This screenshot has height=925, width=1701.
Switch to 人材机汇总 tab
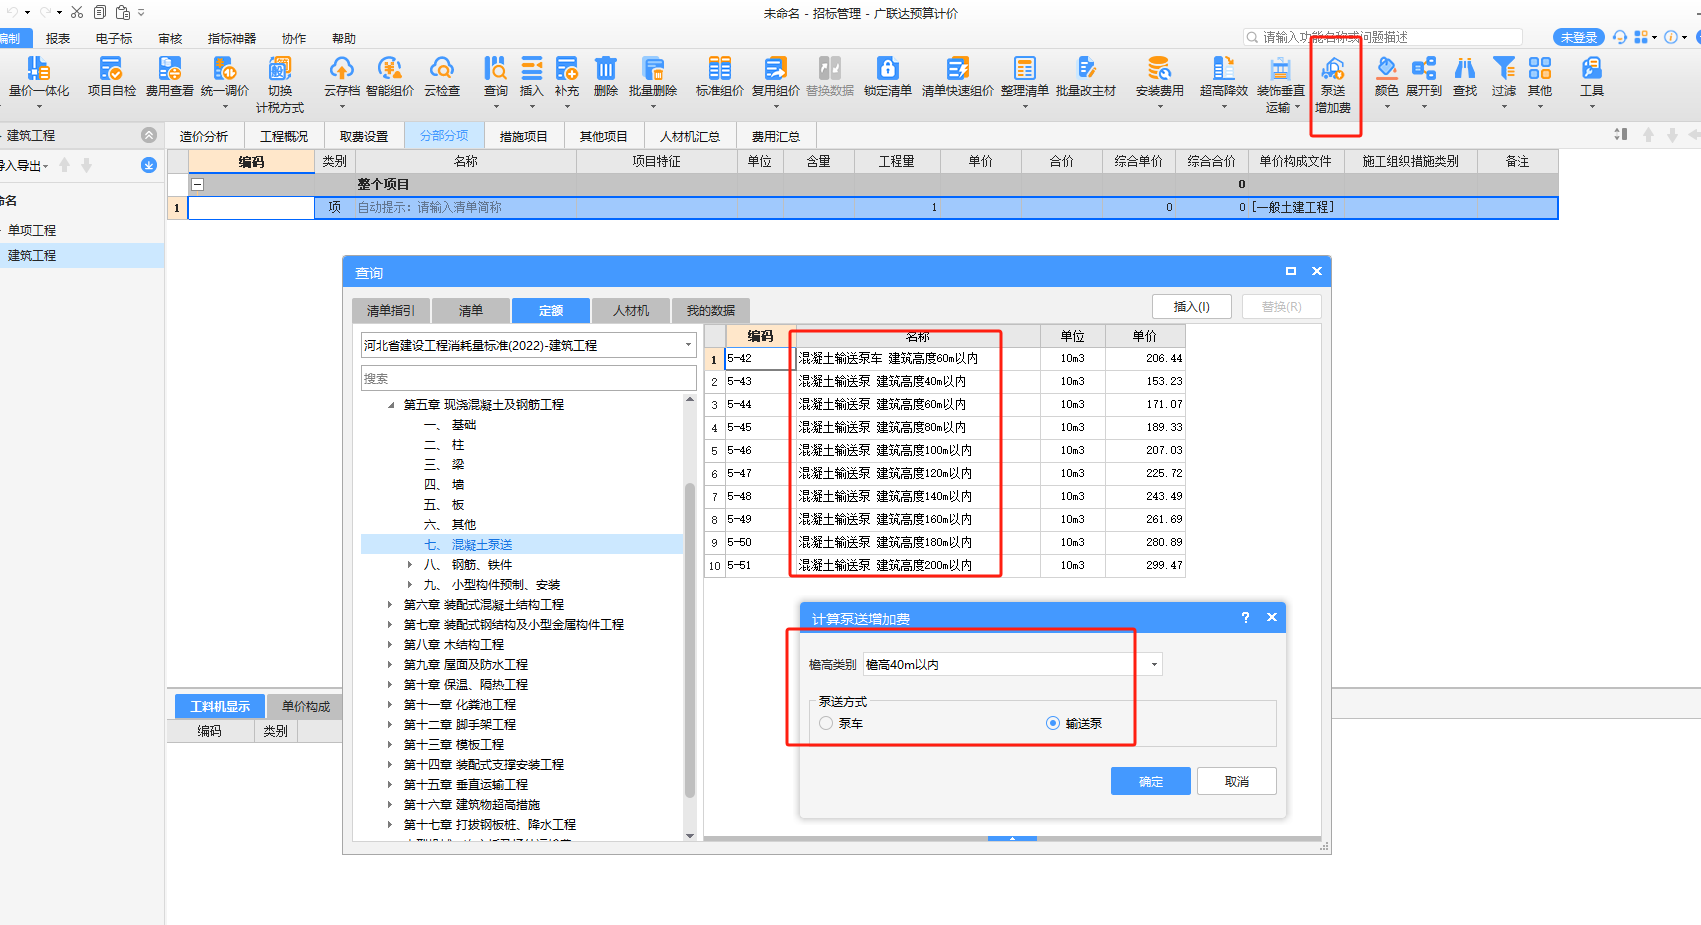(x=690, y=136)
